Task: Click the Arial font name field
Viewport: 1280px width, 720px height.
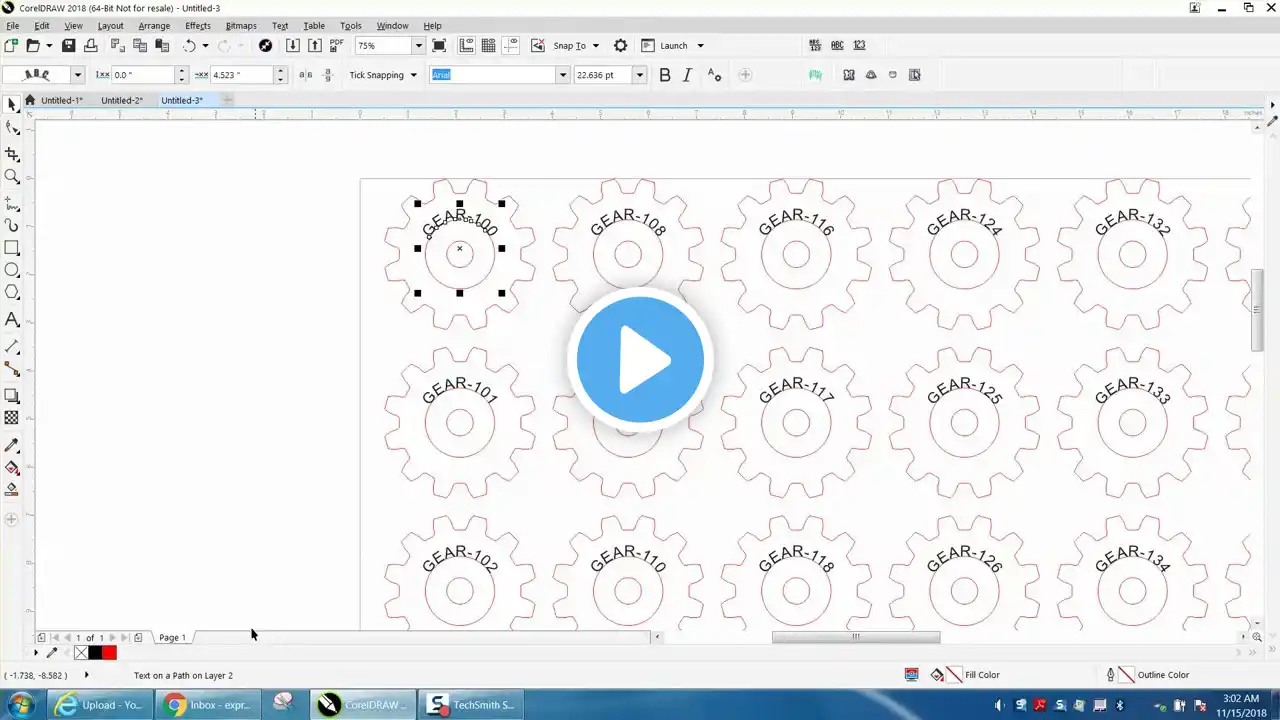Action: point(492,75)
